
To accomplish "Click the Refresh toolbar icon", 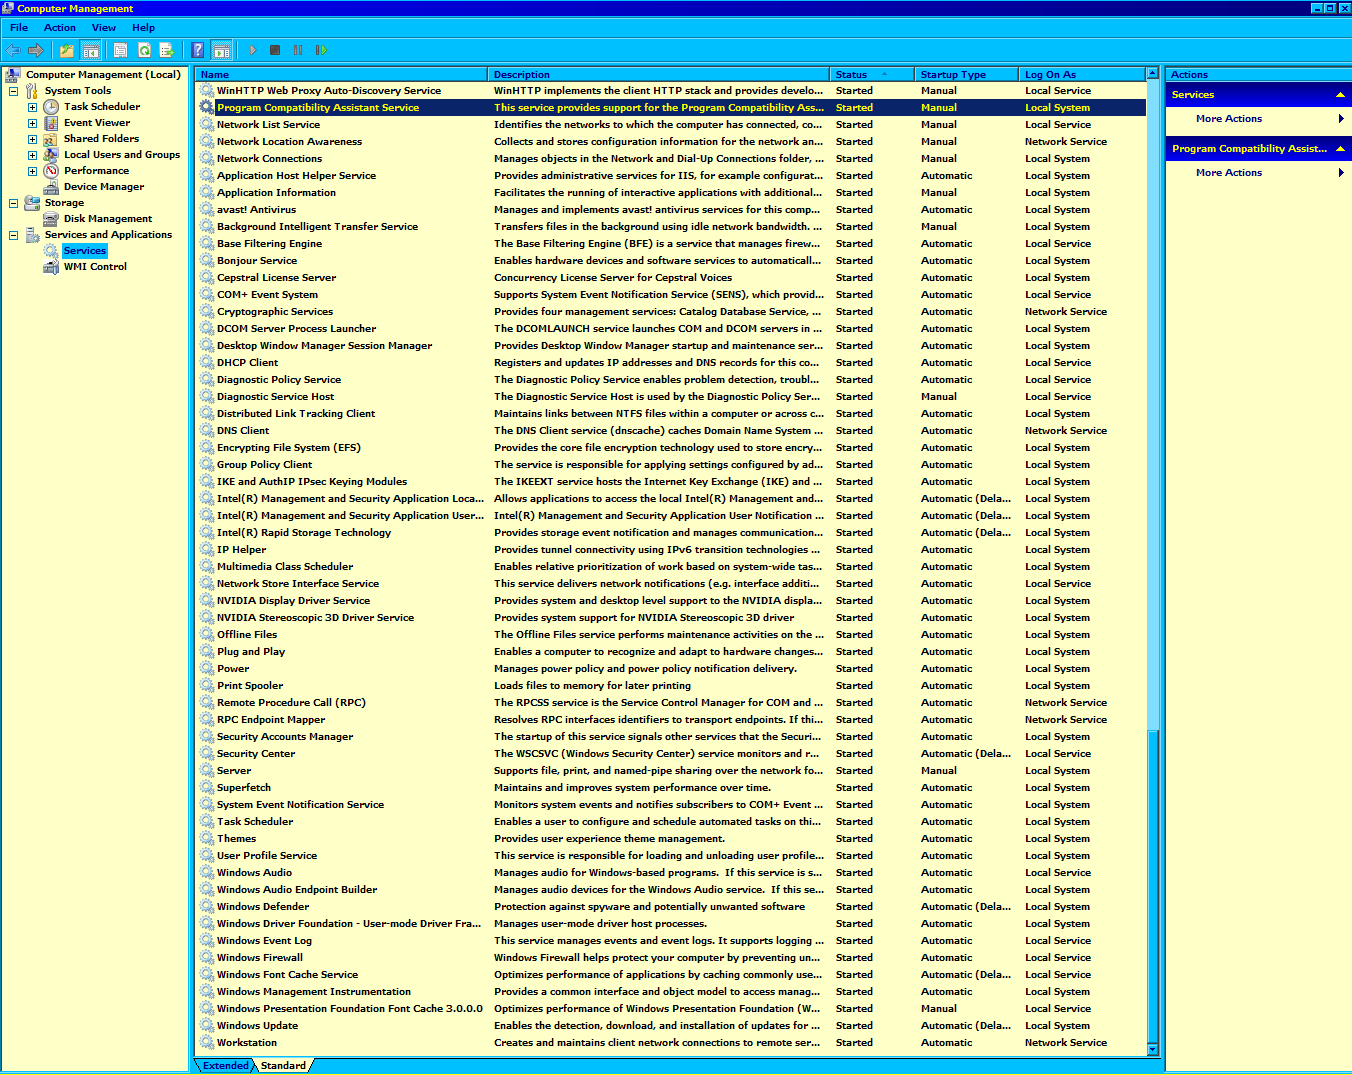I will (144, 50).
